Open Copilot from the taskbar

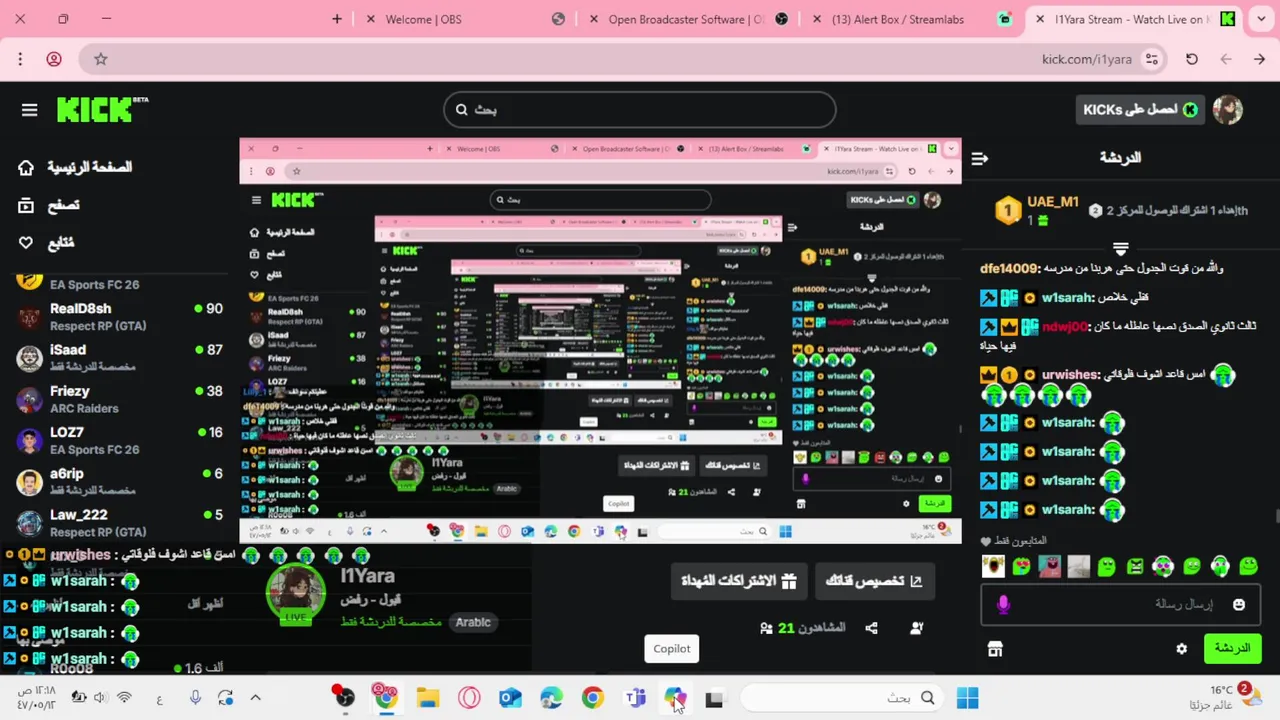(x=676, y=698)
